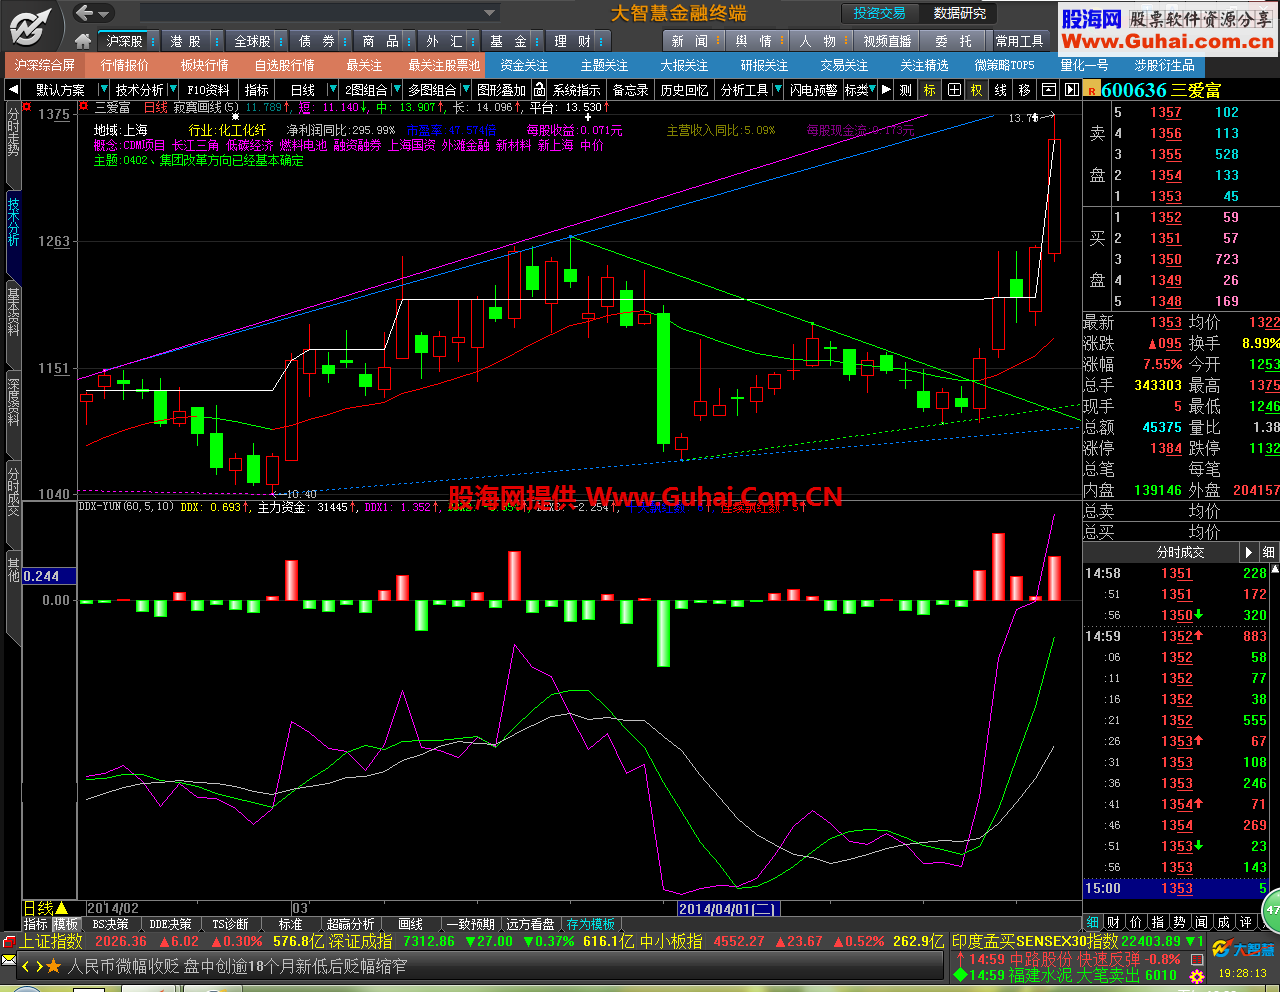
Task: Click the panel collapse arrow icon
Action: click(x=1071, y=90)
